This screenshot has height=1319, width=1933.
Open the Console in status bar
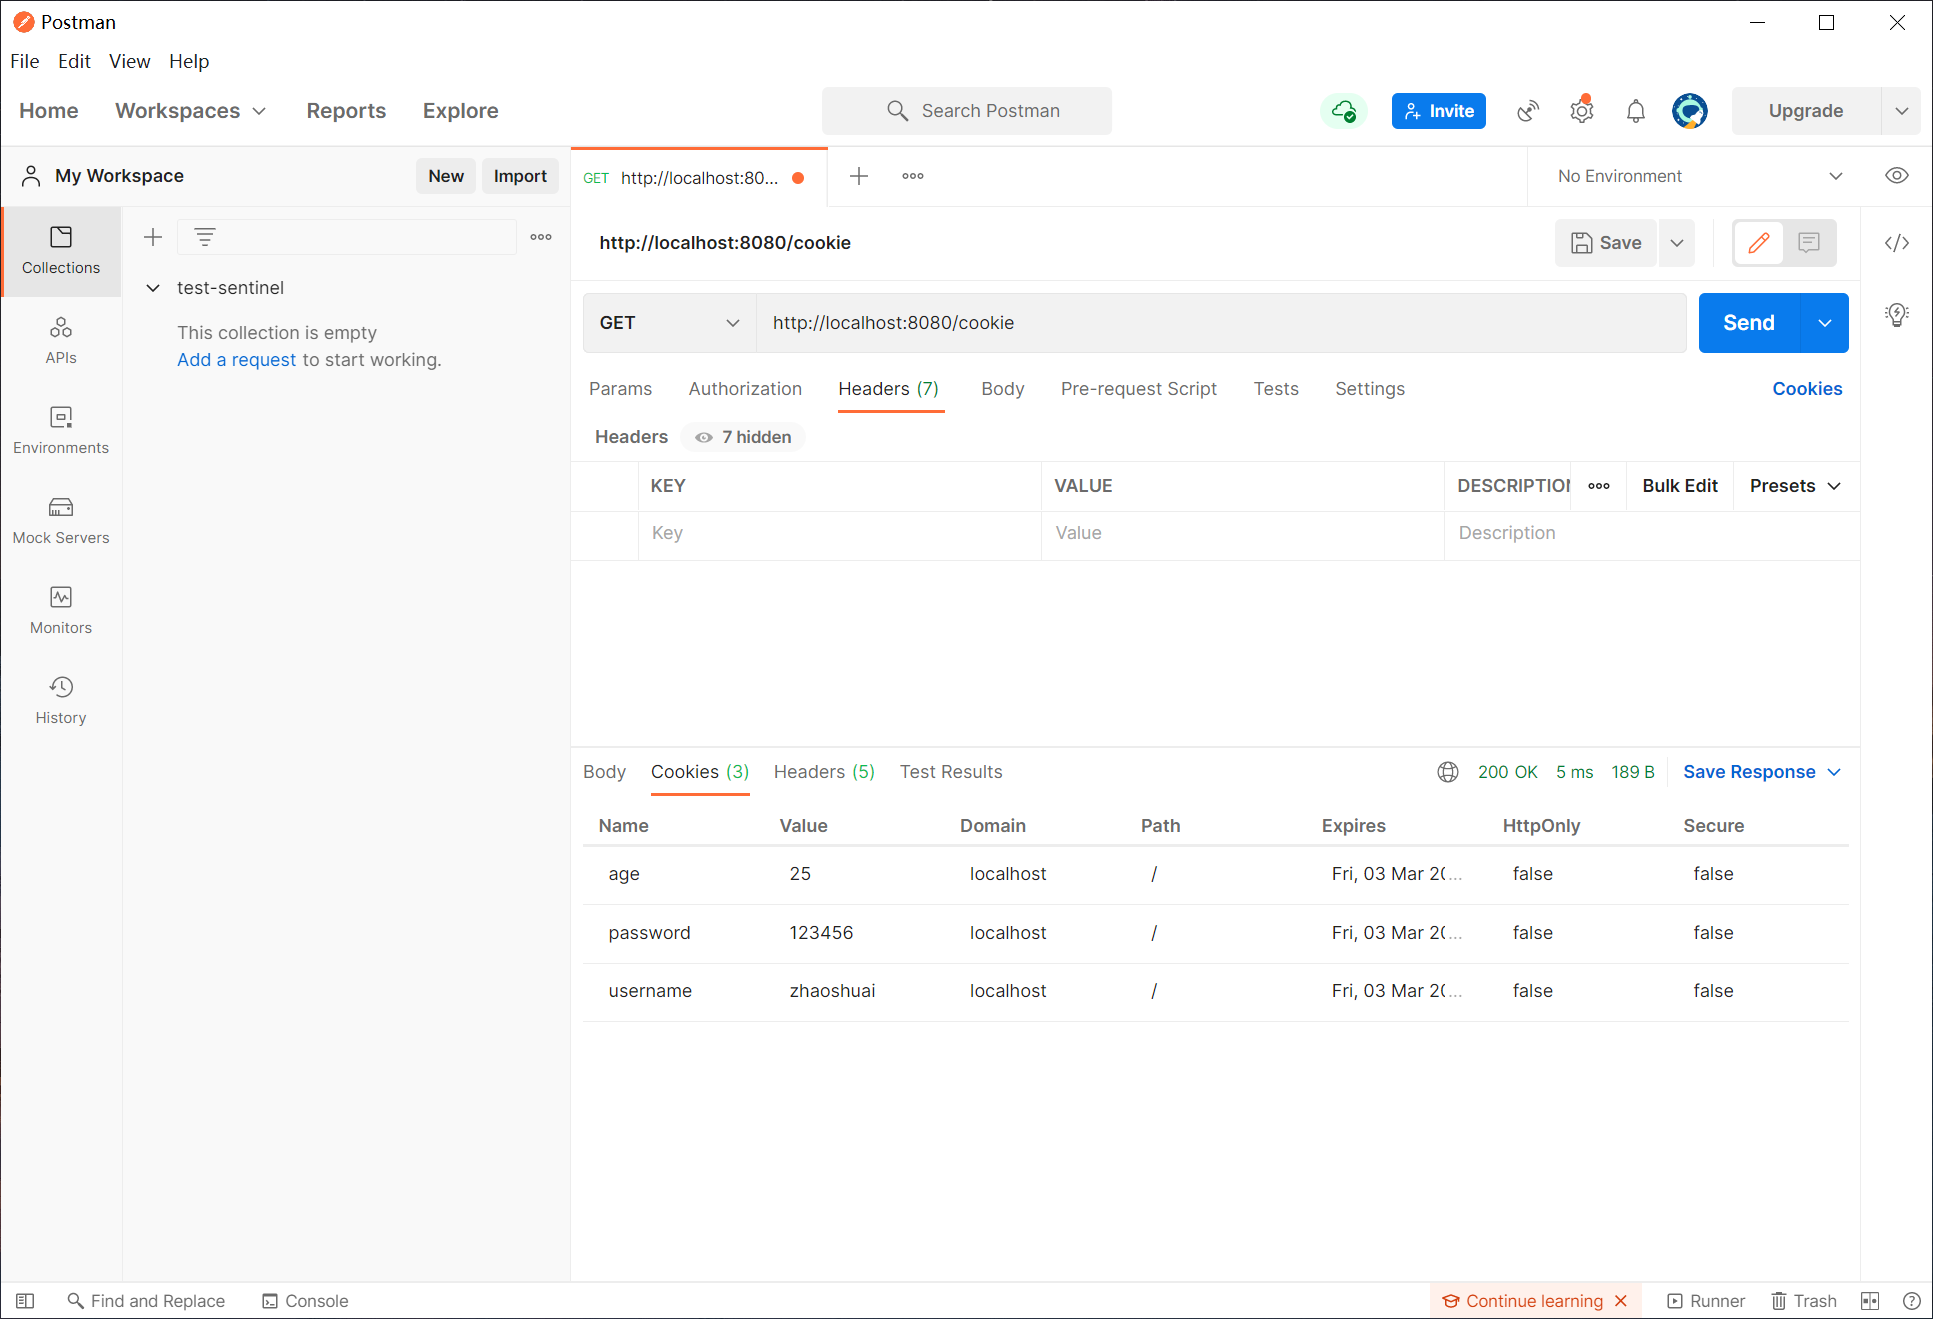305,1301
